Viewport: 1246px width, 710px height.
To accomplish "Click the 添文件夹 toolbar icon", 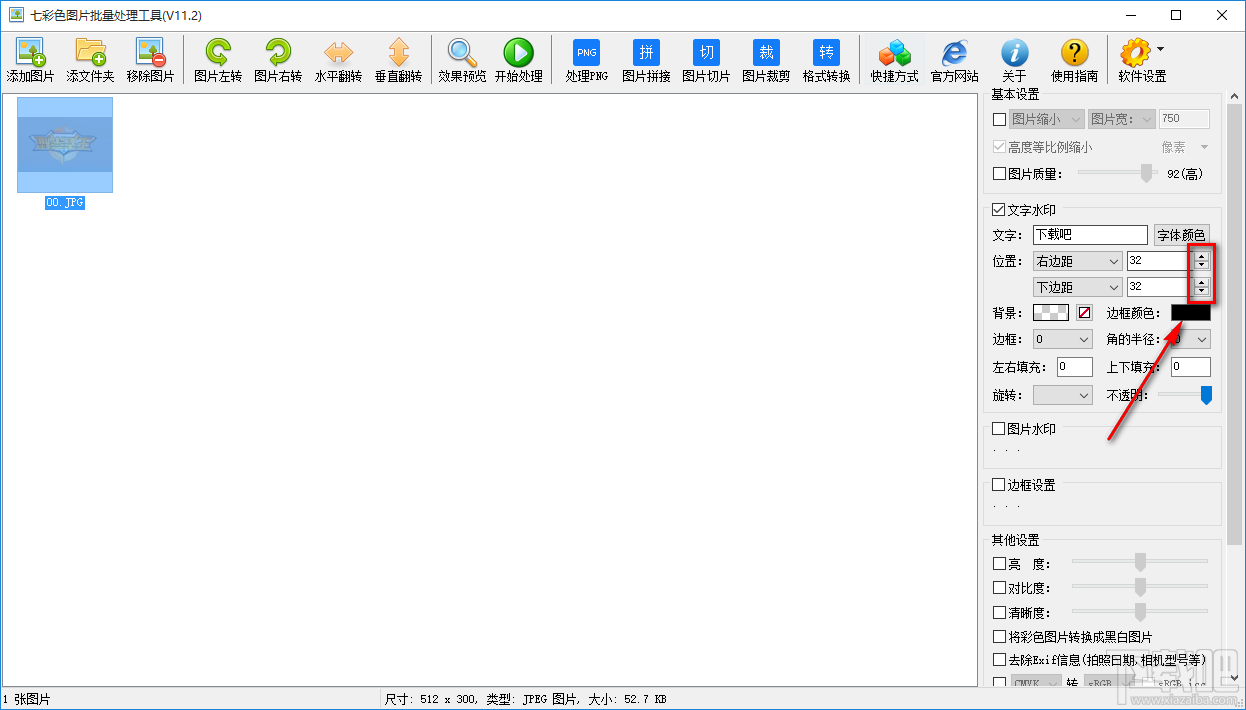I will pos(90,53).
